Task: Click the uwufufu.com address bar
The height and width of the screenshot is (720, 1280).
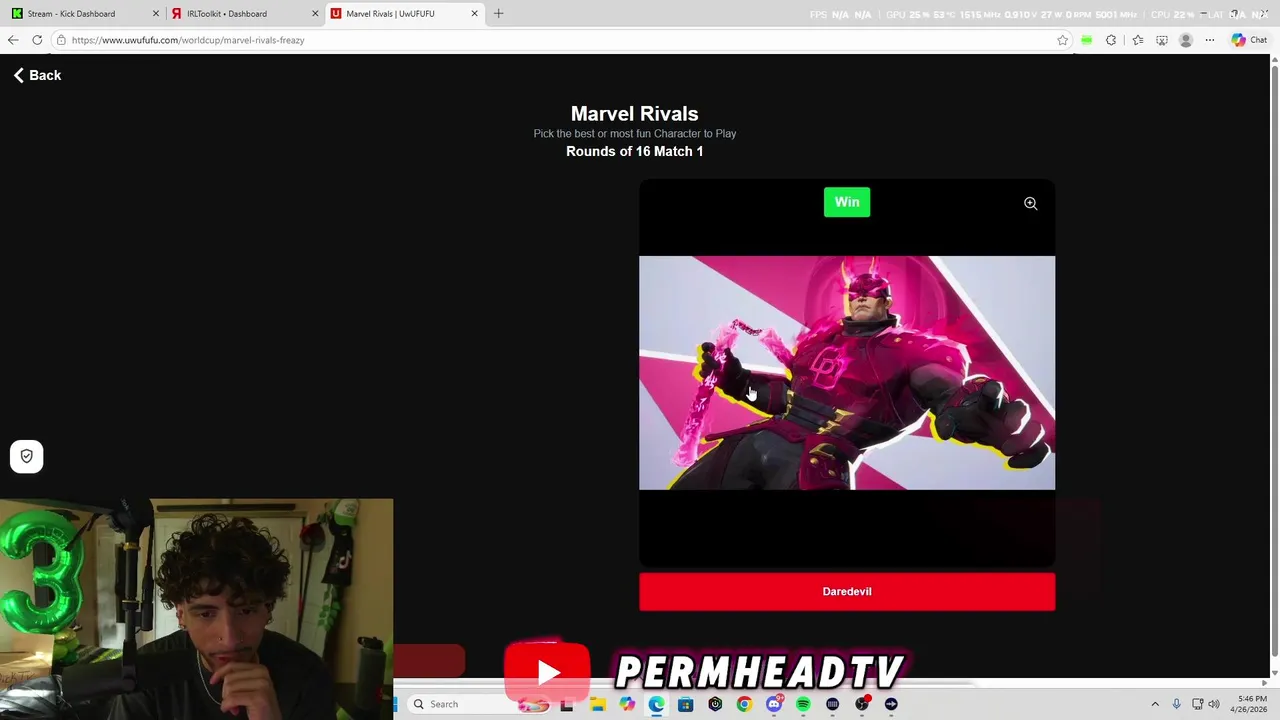Action: (560, 40)
